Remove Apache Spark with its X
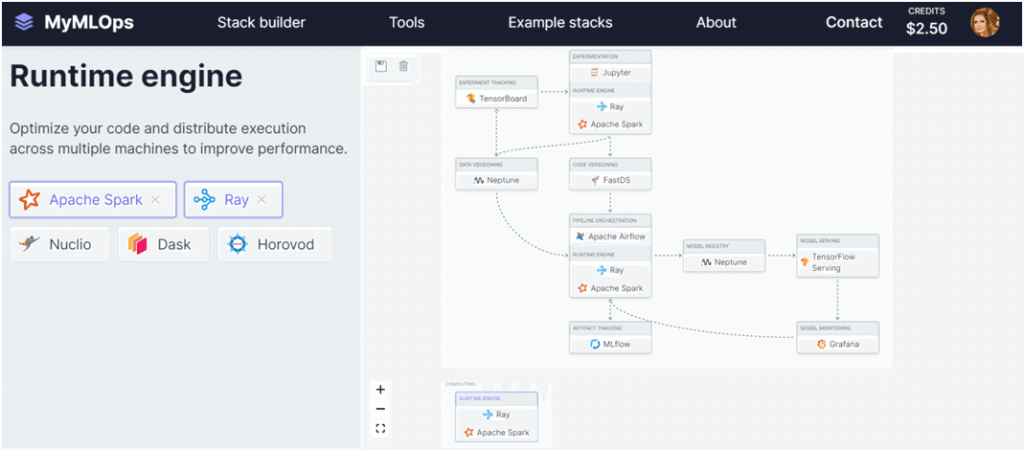 (155, 200)
